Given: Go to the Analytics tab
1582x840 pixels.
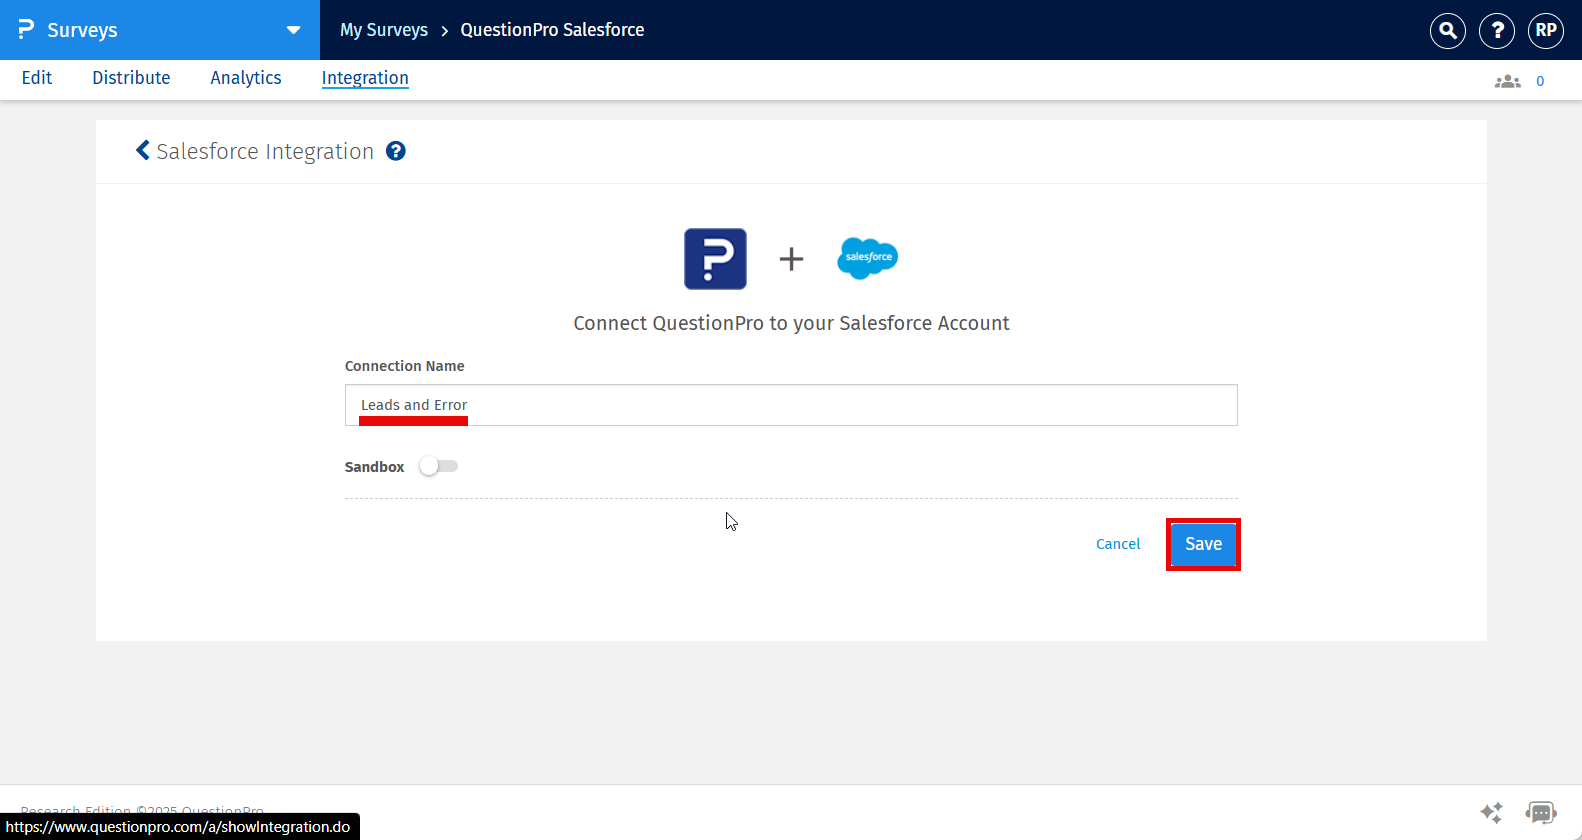Looking at the screenshot, I should point(246,78).
